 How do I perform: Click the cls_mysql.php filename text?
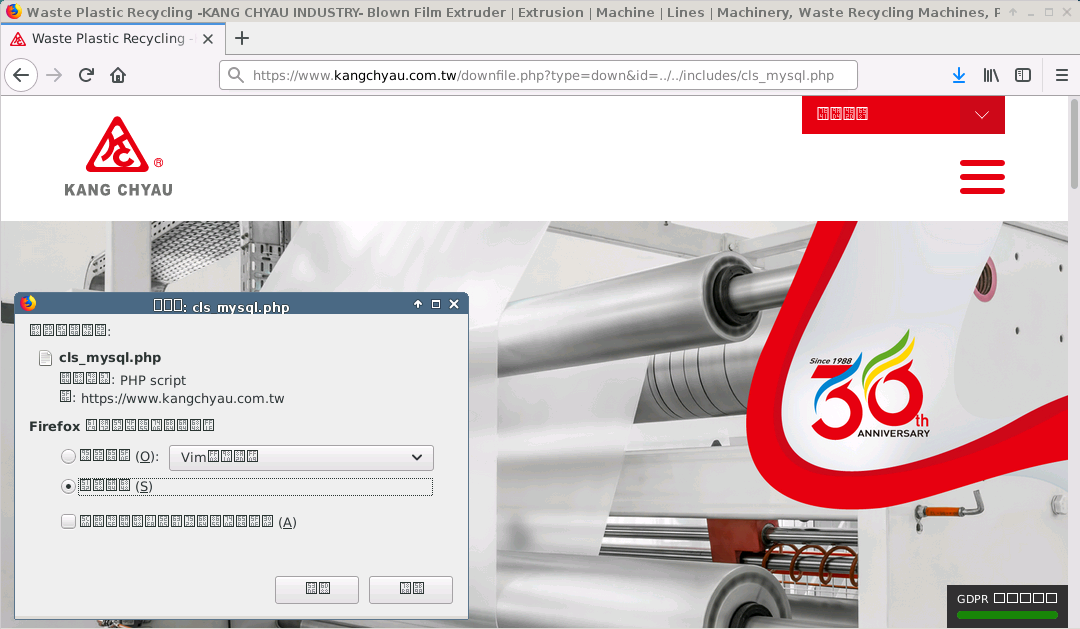(x=110, y=358)
